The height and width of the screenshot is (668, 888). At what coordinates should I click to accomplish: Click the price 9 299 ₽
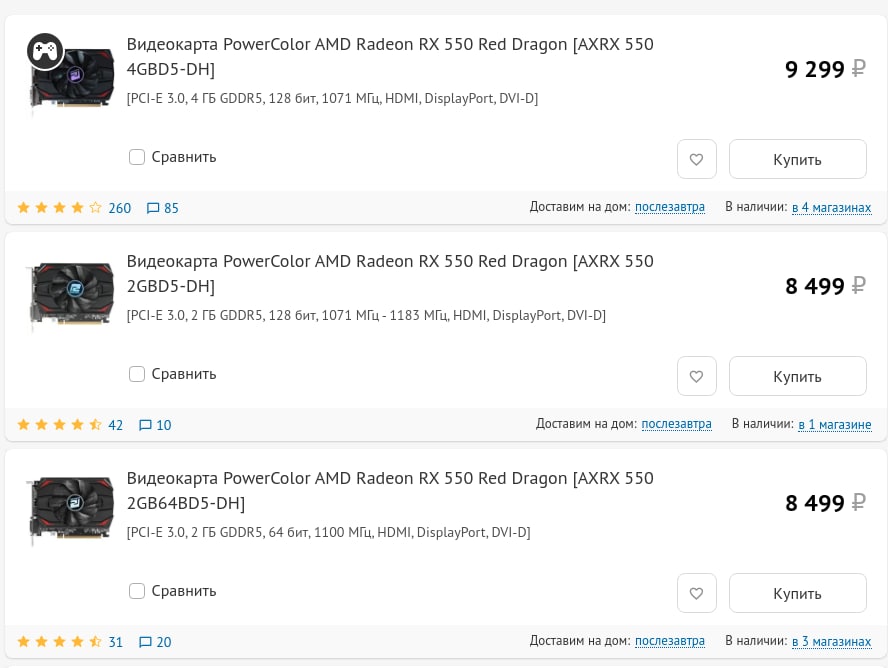825,69
